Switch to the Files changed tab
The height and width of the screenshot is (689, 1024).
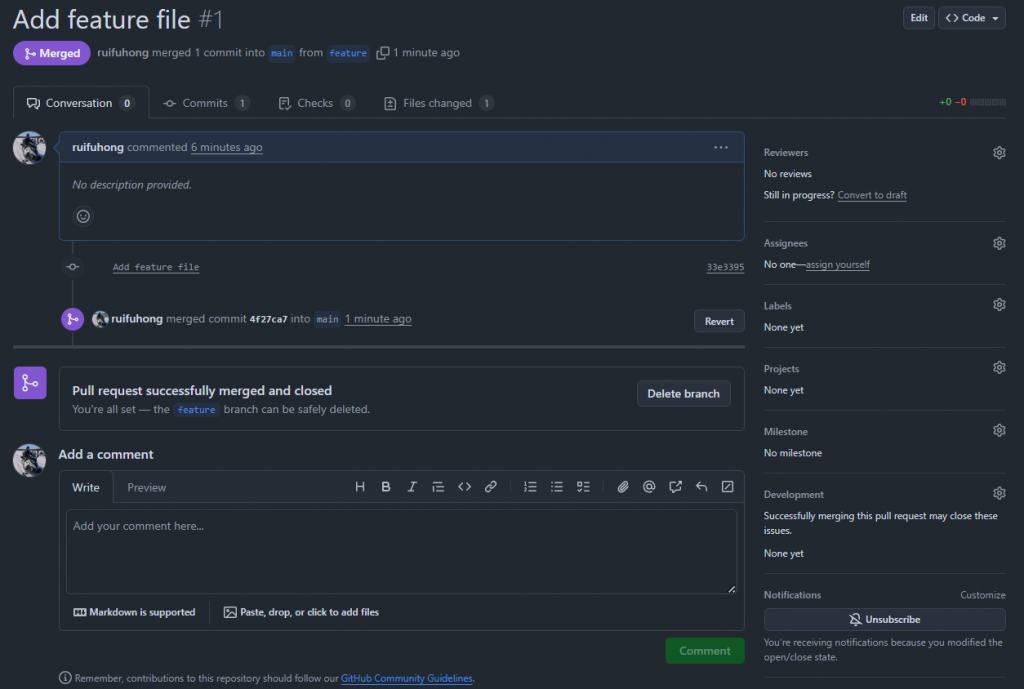tap(438, 103)
